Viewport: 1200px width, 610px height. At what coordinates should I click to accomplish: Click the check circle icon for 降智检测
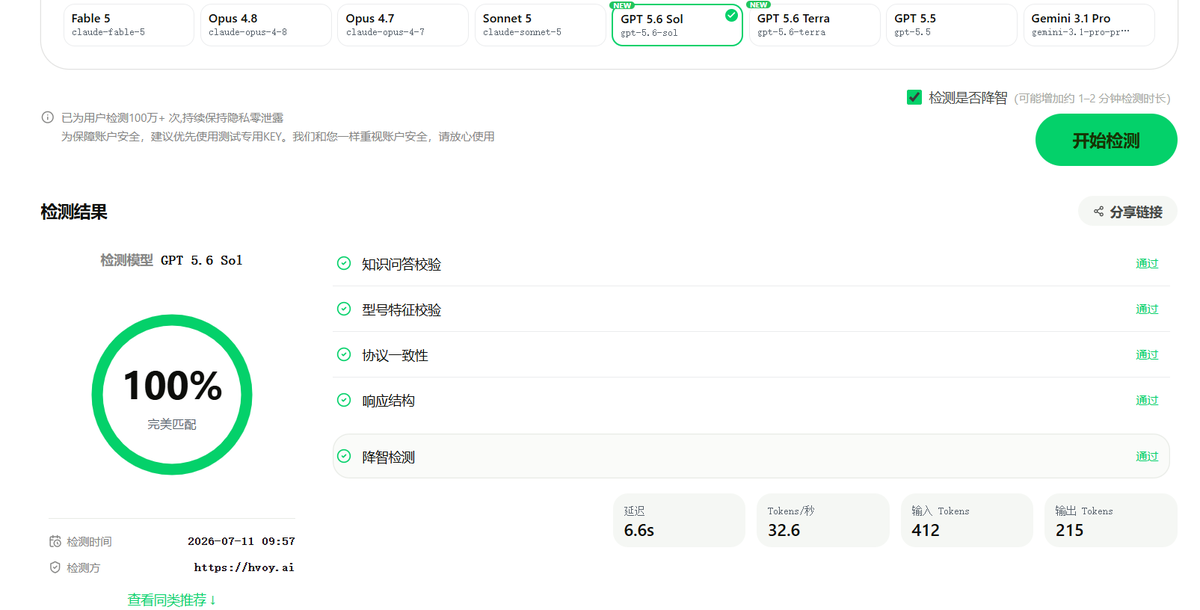(344, 456)
